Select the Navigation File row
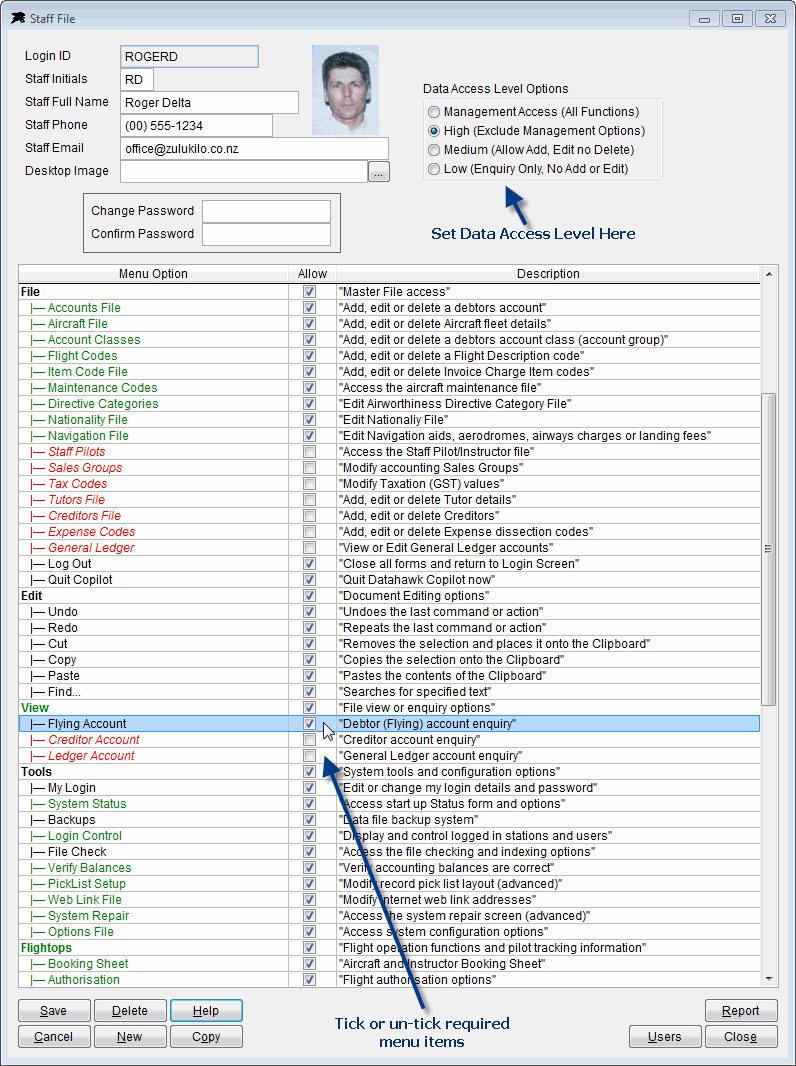The width and height of the screenshot is (796, 1066). [389, 436]
